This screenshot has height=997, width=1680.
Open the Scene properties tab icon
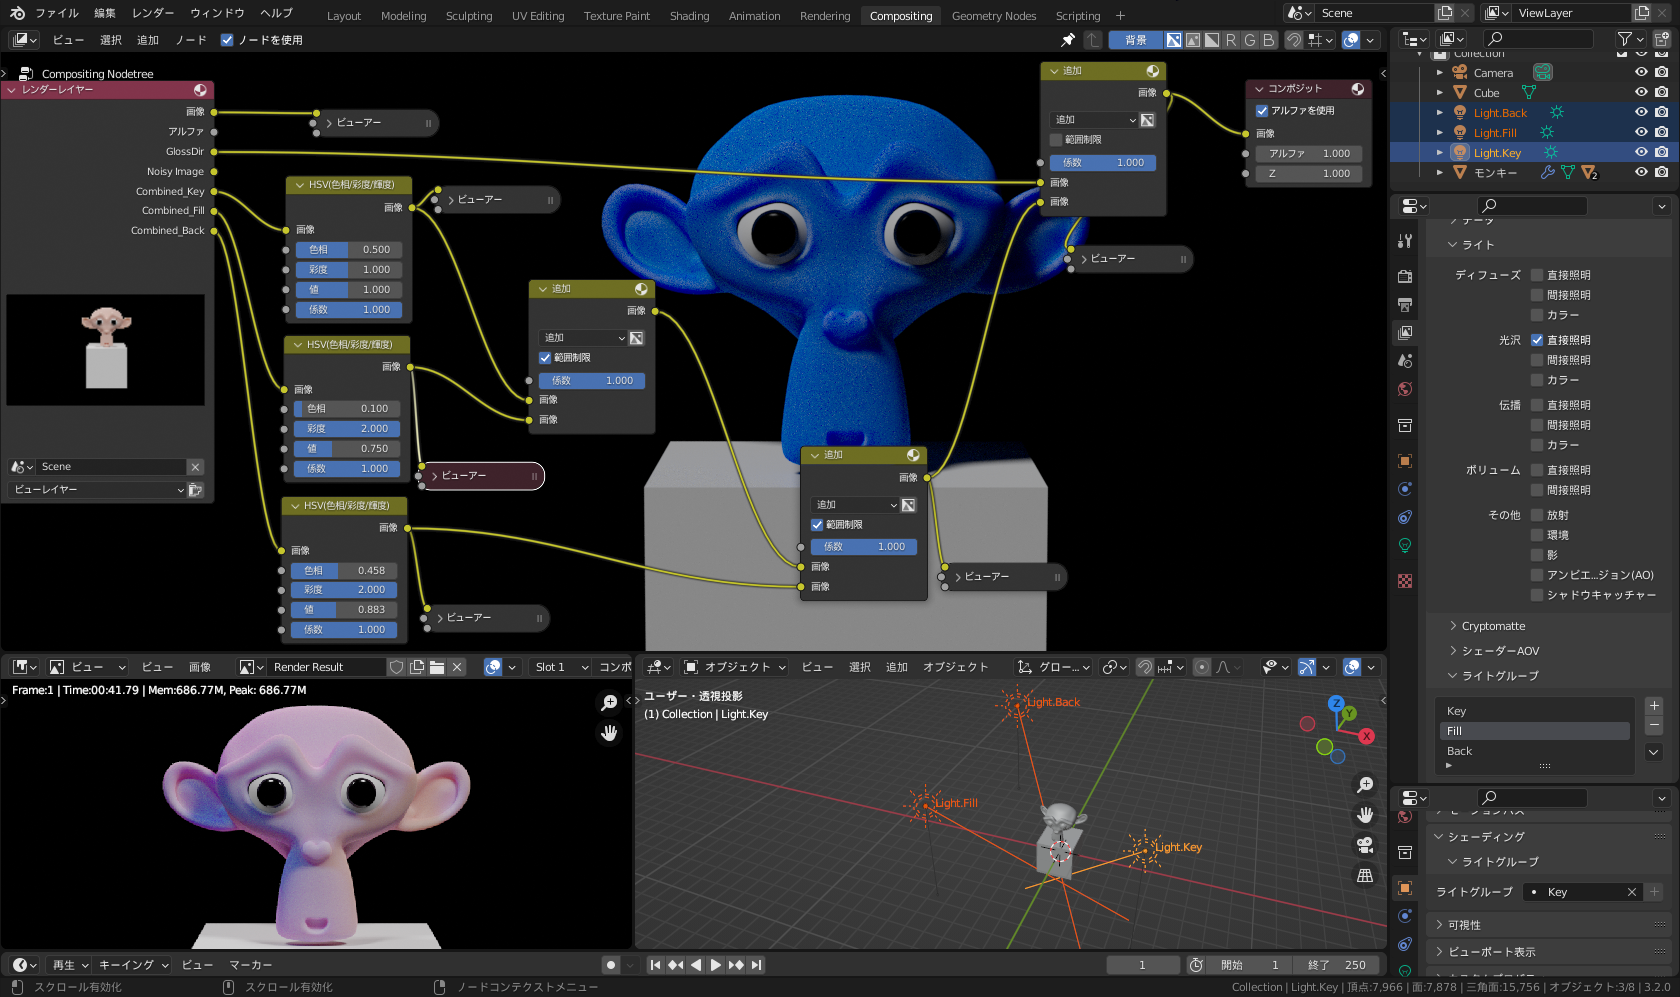coord(1405,360)
